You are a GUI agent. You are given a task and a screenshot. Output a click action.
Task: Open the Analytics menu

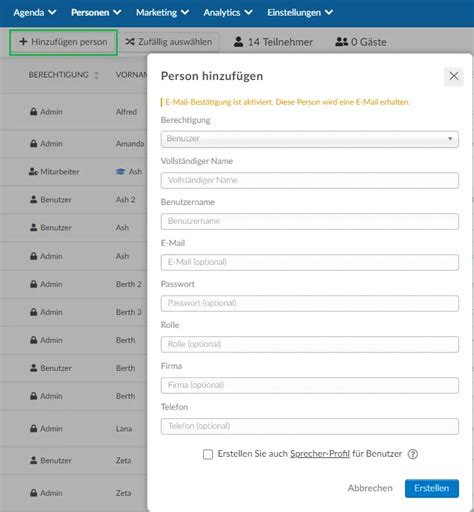pos(228,13)
